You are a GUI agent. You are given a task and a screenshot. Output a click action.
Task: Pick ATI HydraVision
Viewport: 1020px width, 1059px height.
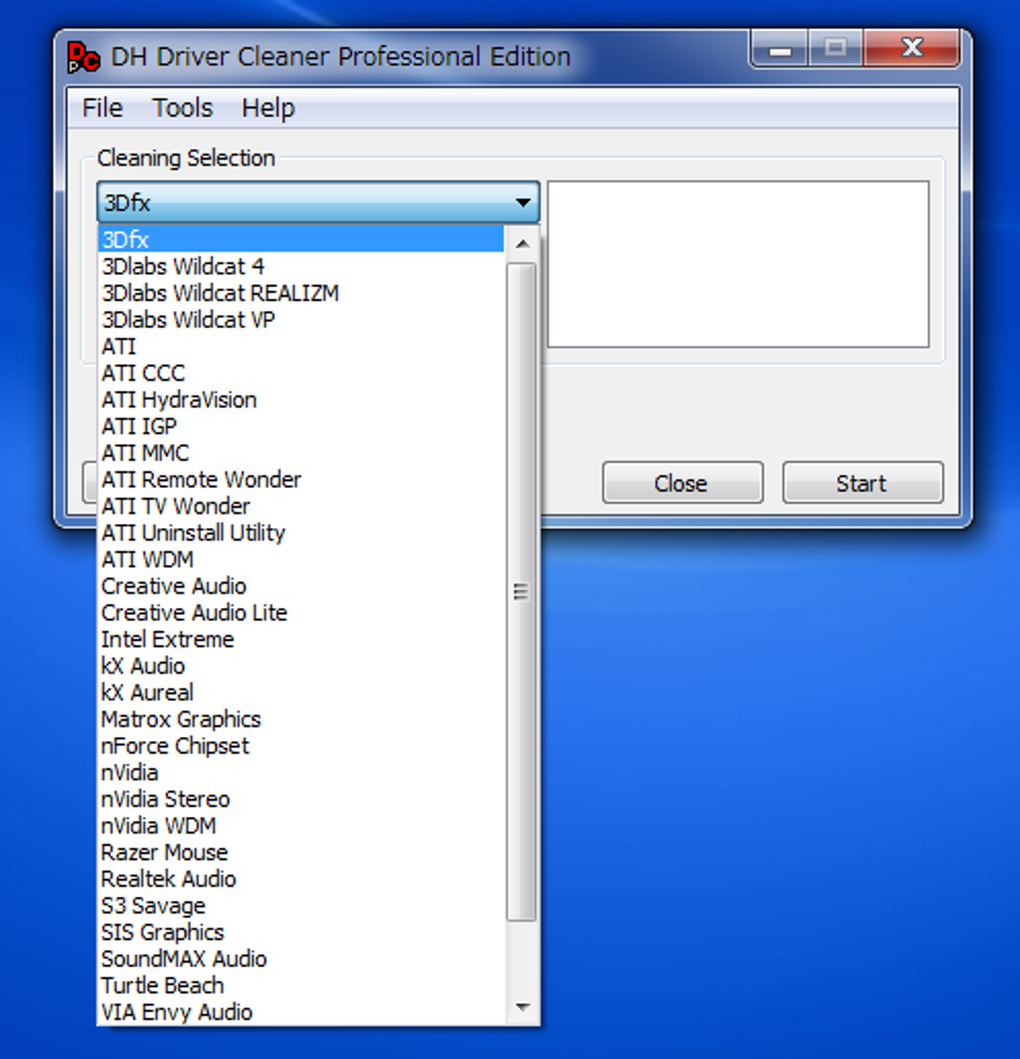(x=301, y=399)
